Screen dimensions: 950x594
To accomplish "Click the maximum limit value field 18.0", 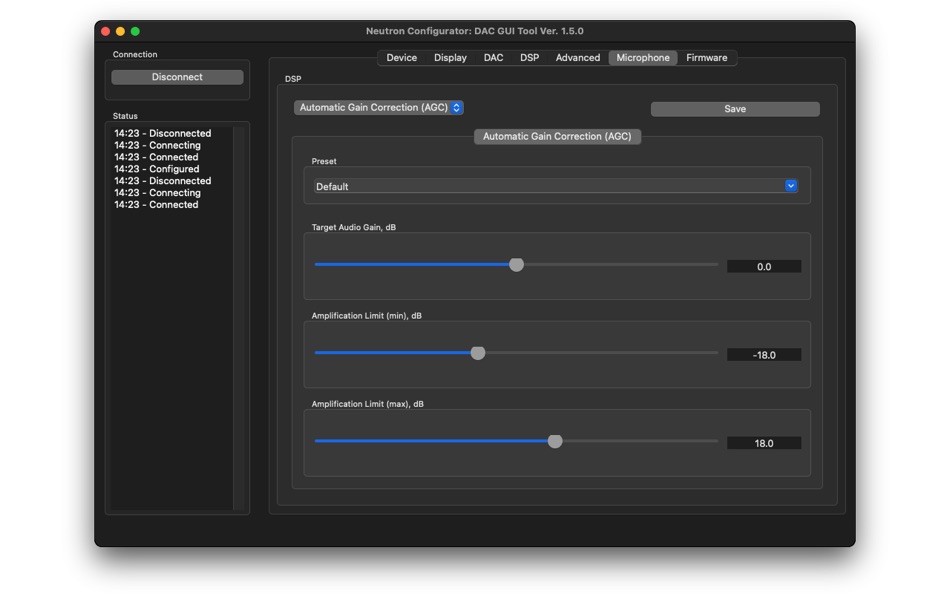I will (x=764, y=443).
